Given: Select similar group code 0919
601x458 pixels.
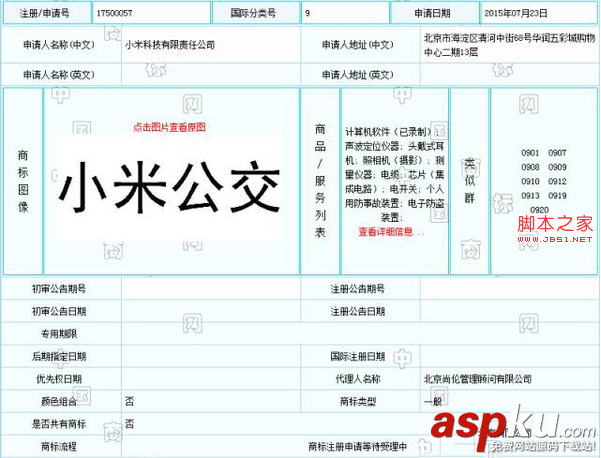Looking at the screenshot, I should click(x=557, y=196).
